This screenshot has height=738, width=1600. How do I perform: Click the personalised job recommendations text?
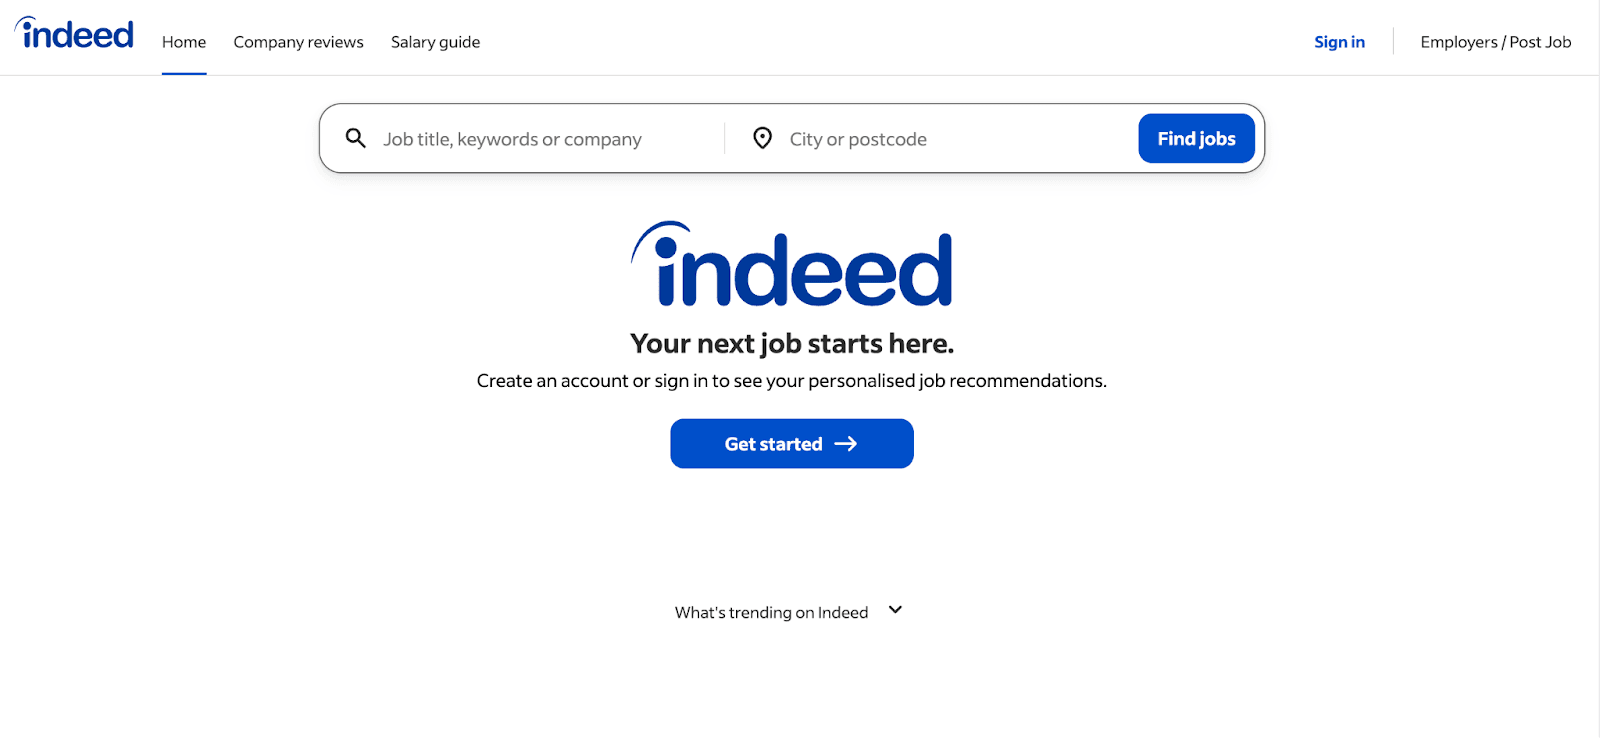pyautogui.click(x=792, y=381)
